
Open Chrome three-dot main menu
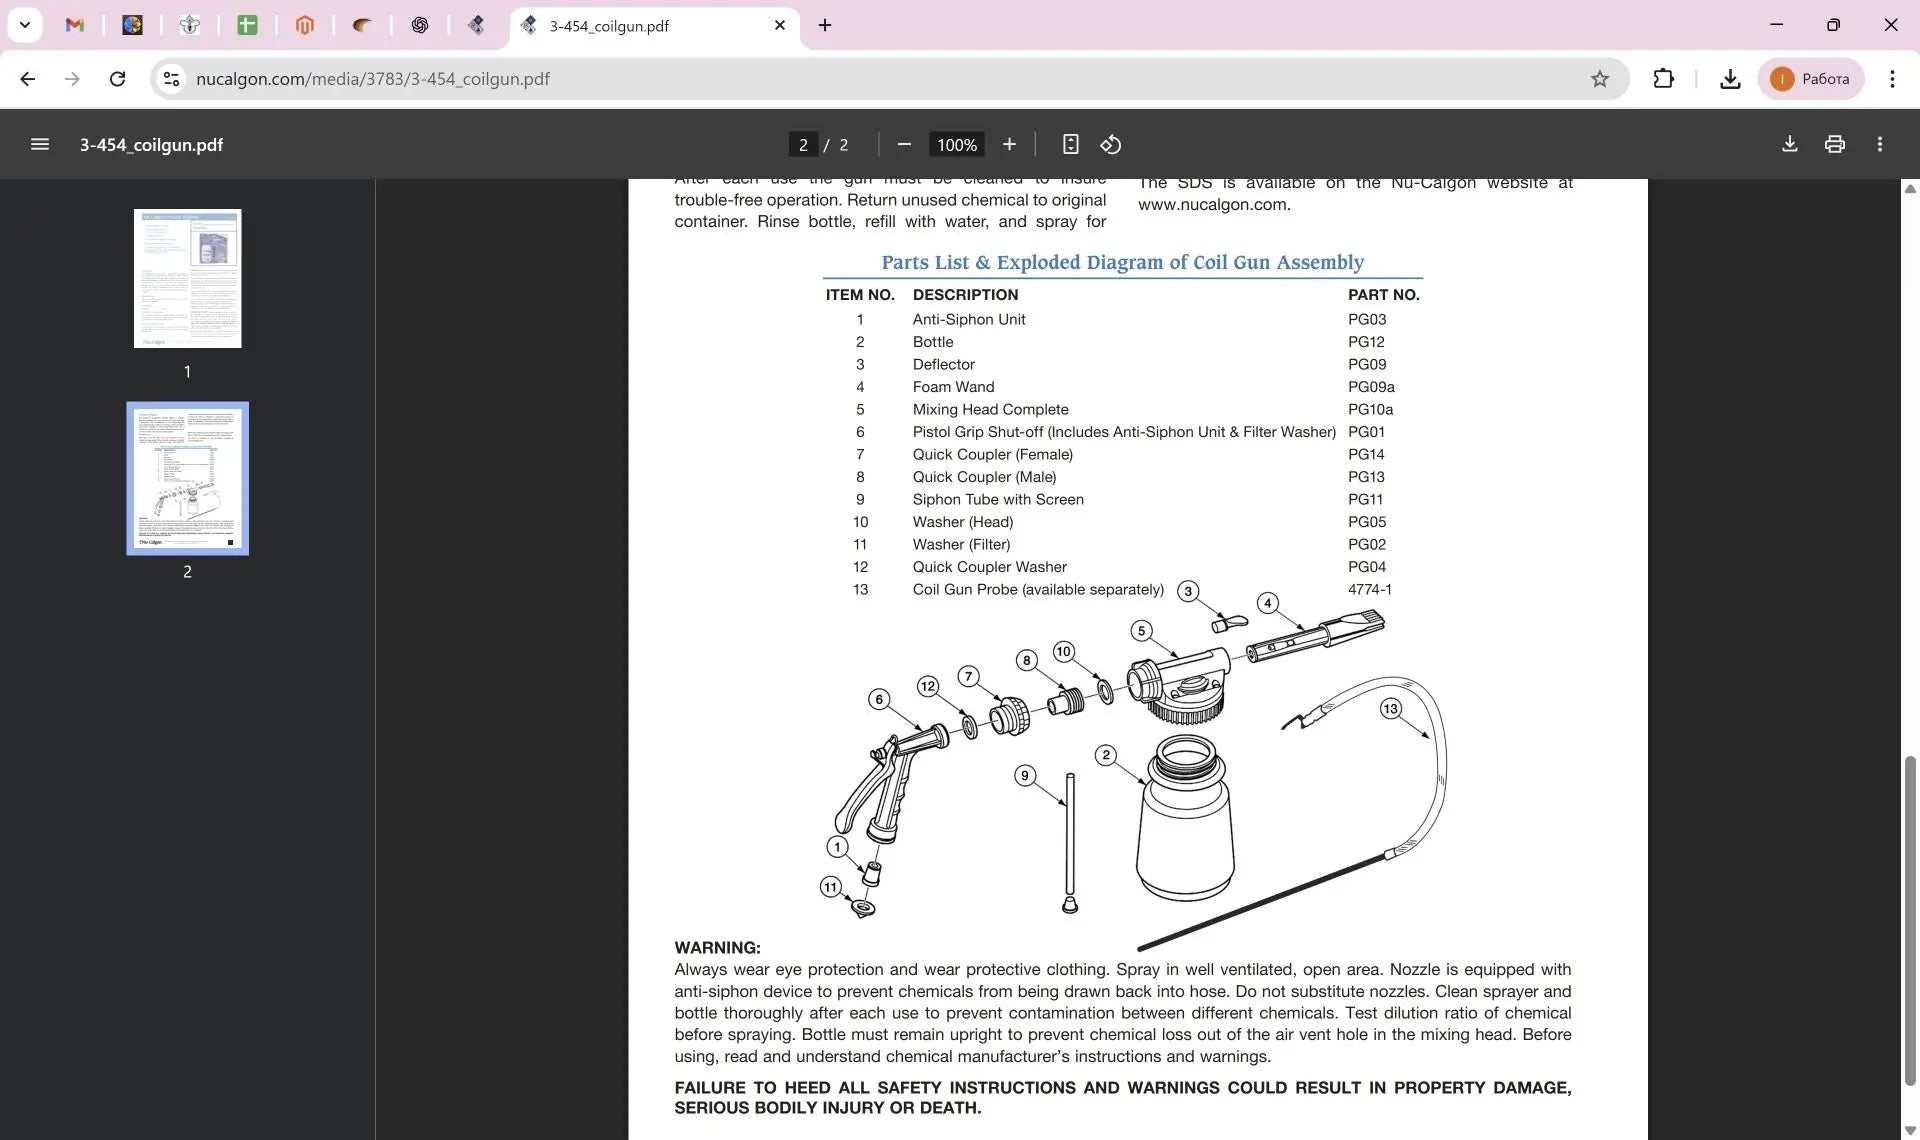1892,79
